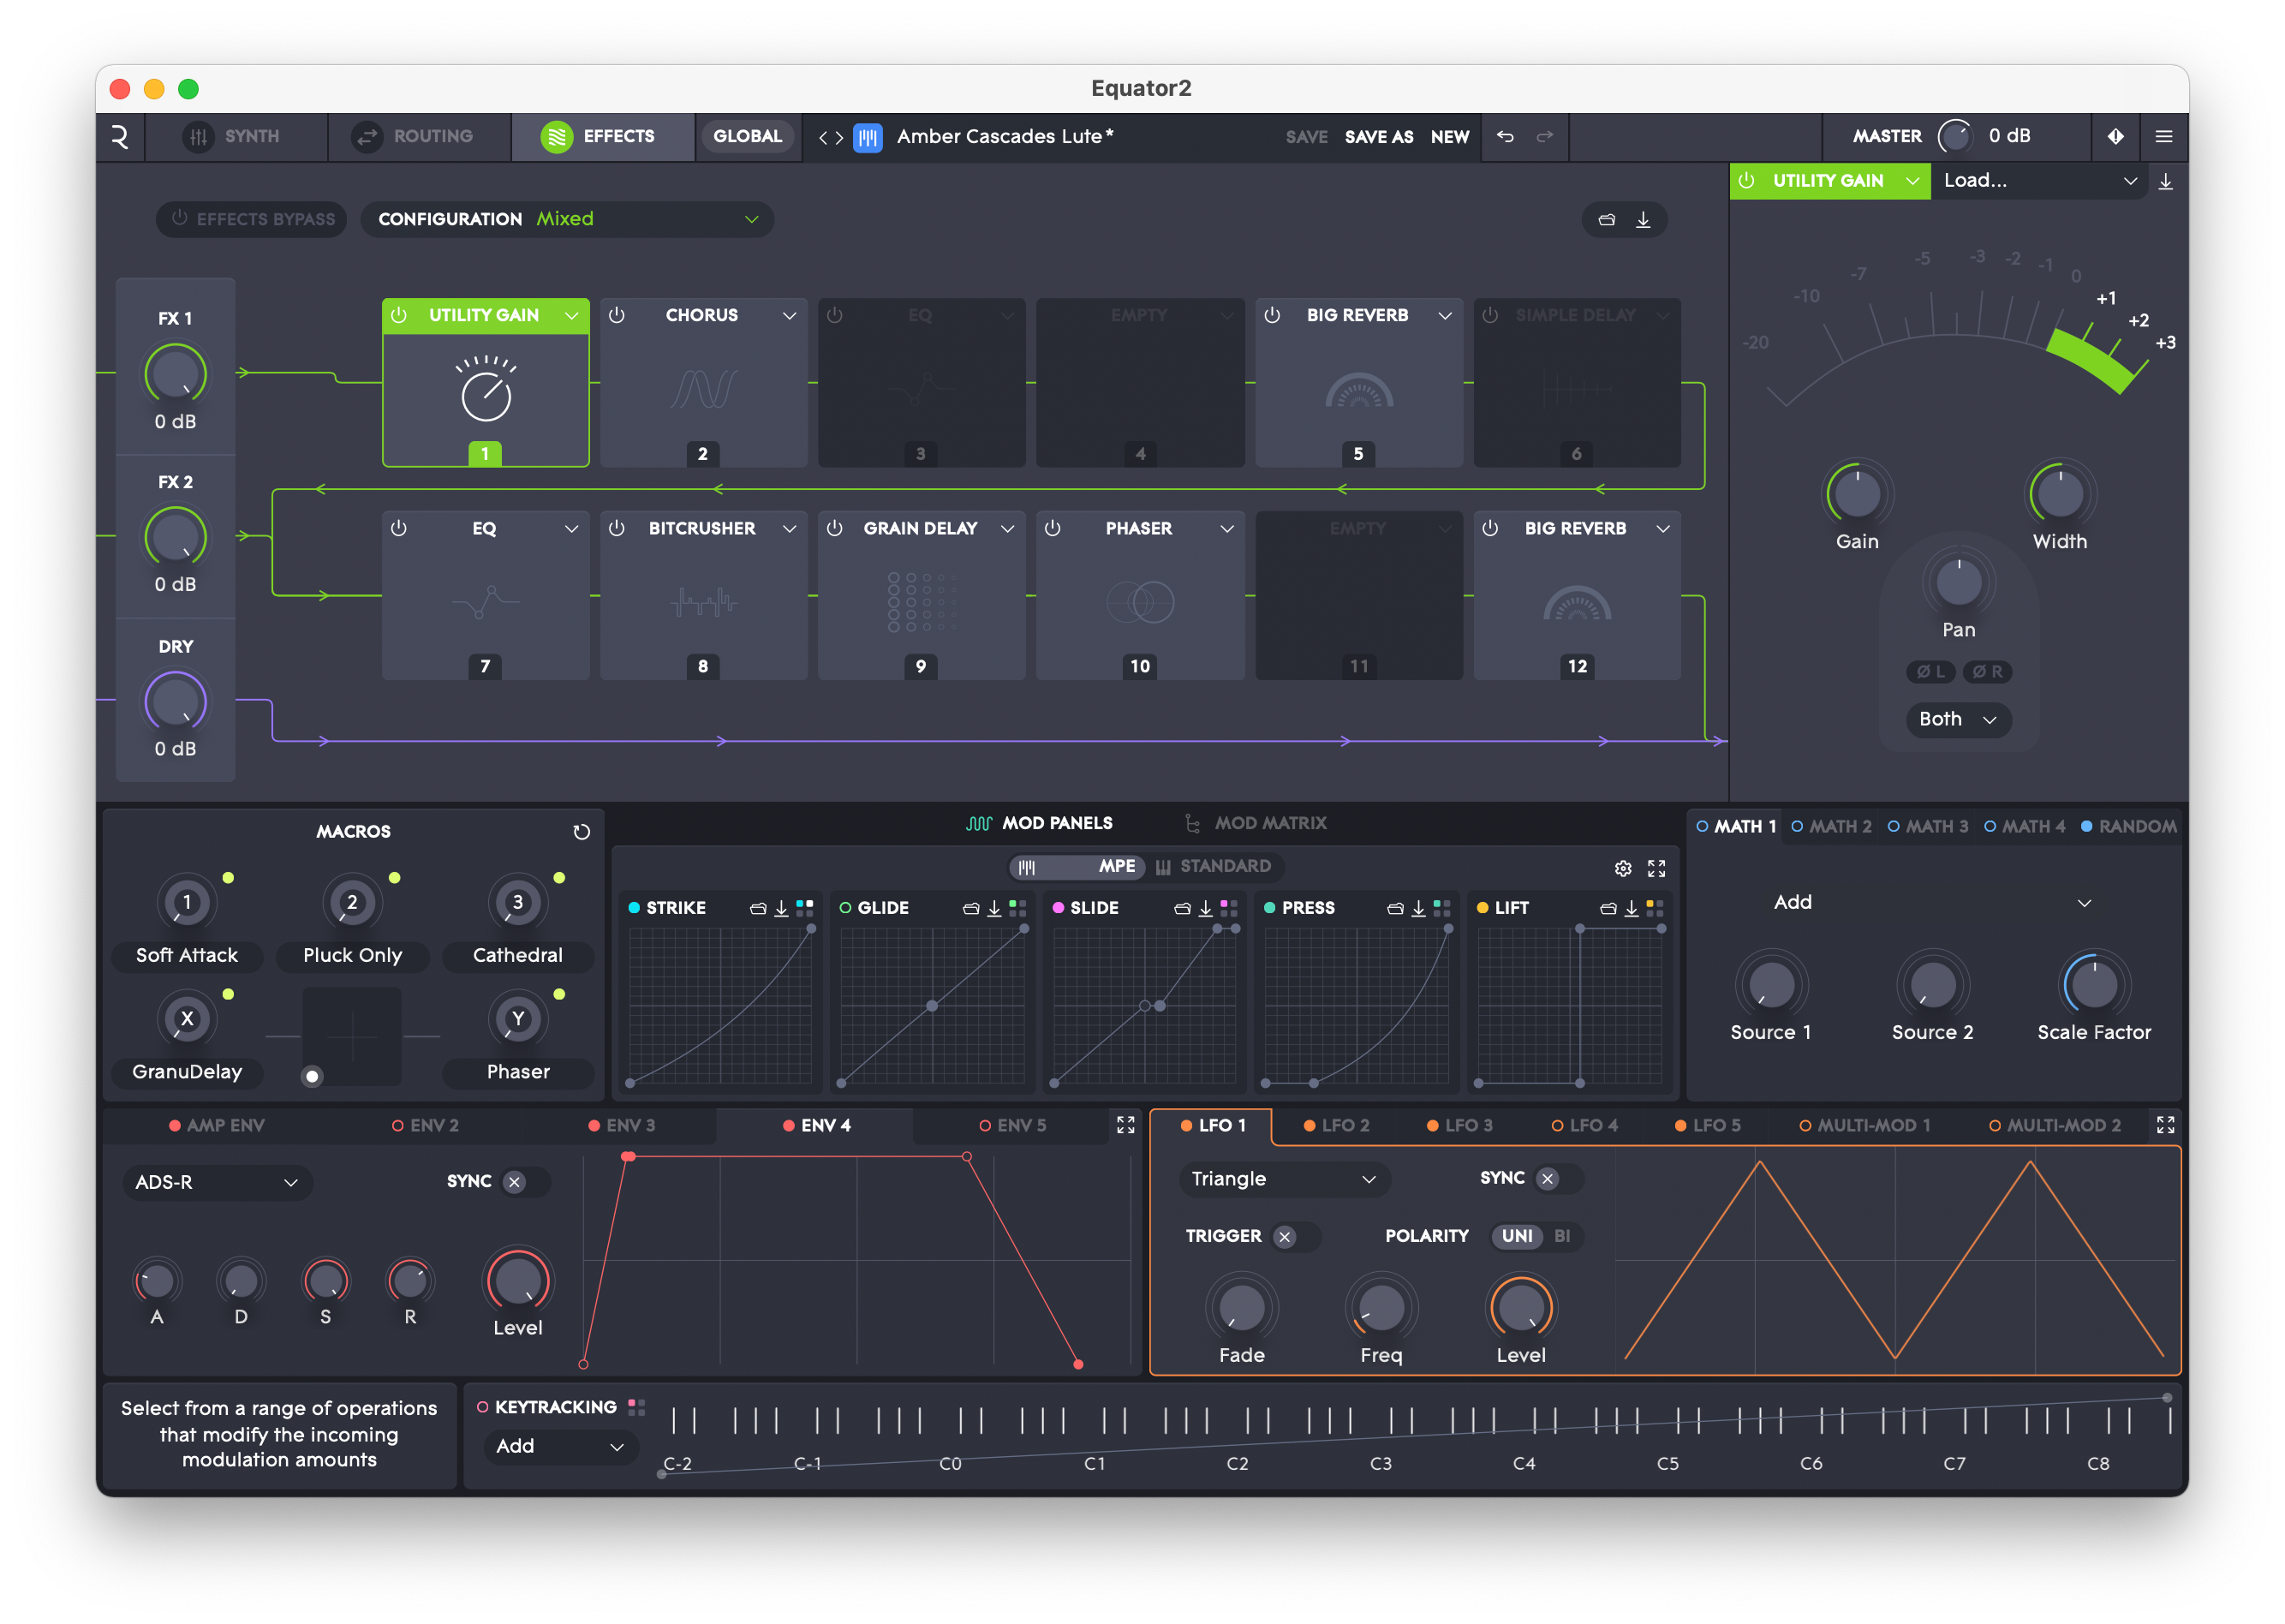2285x1624 pixels.
Task: Toggle Chorus effect power button
Action: click(x=617, y=315)
